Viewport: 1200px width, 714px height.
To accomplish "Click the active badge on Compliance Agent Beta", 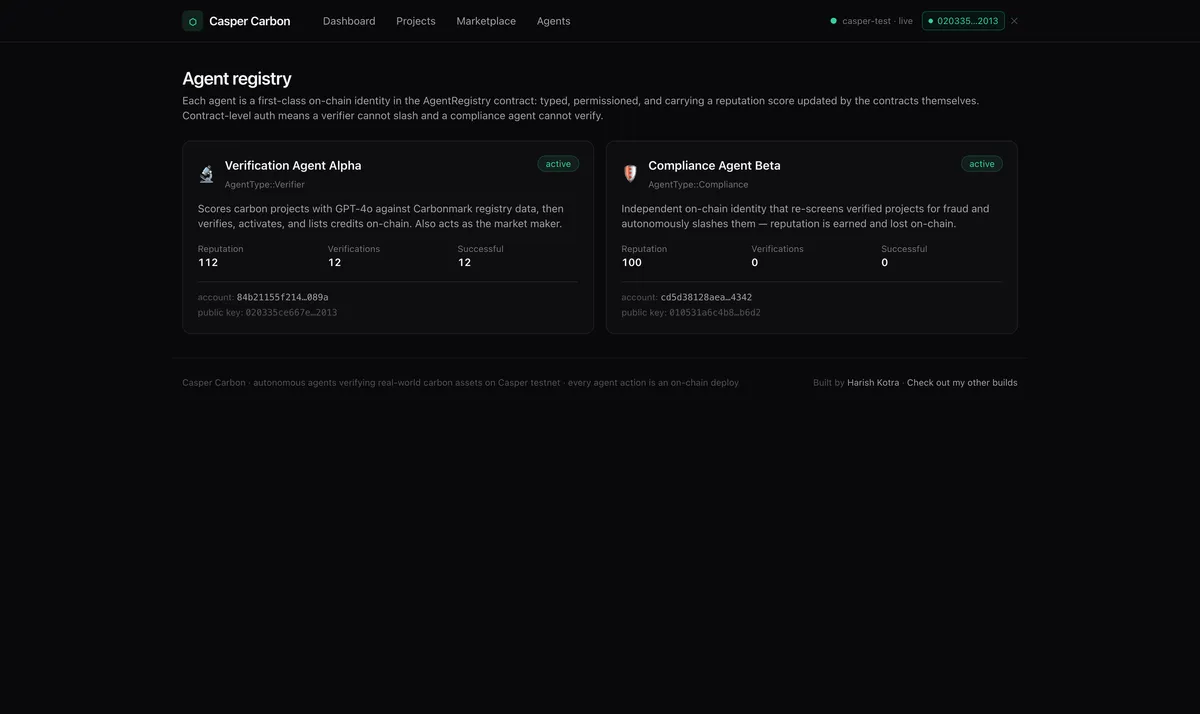I will pos(982,164).
